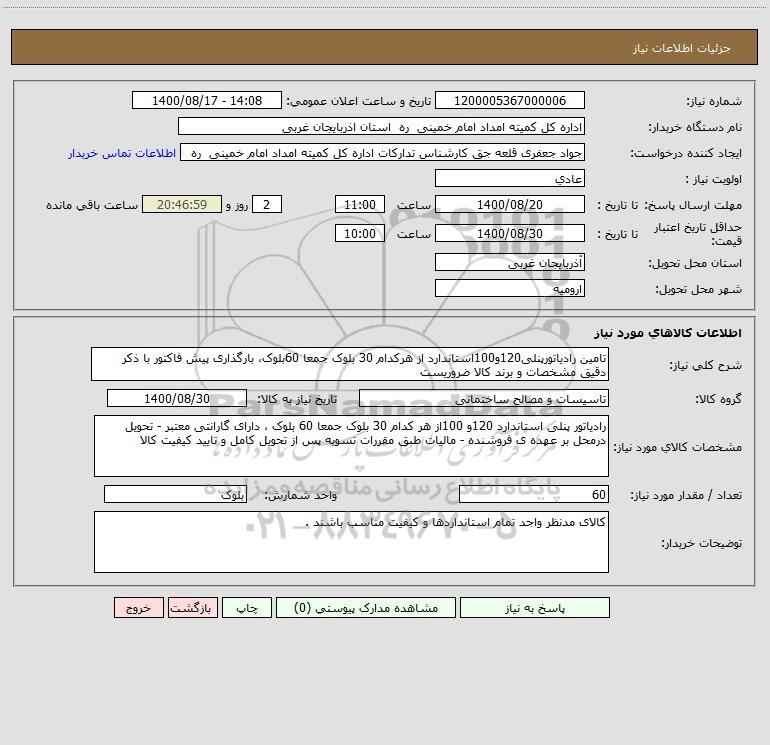770x745 pixels.
Task: Click response deadline time 11:00
Action: point(359,204)
